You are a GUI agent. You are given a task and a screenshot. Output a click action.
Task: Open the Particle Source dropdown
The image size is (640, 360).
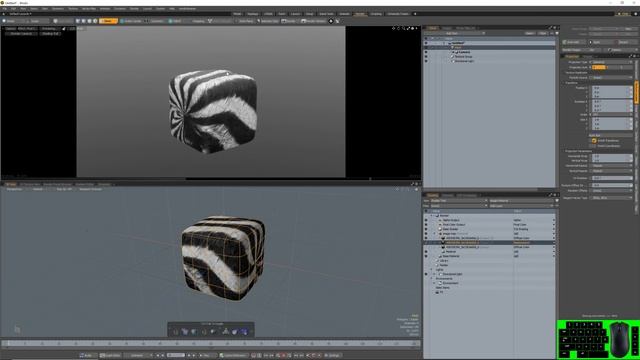(612, 77)
